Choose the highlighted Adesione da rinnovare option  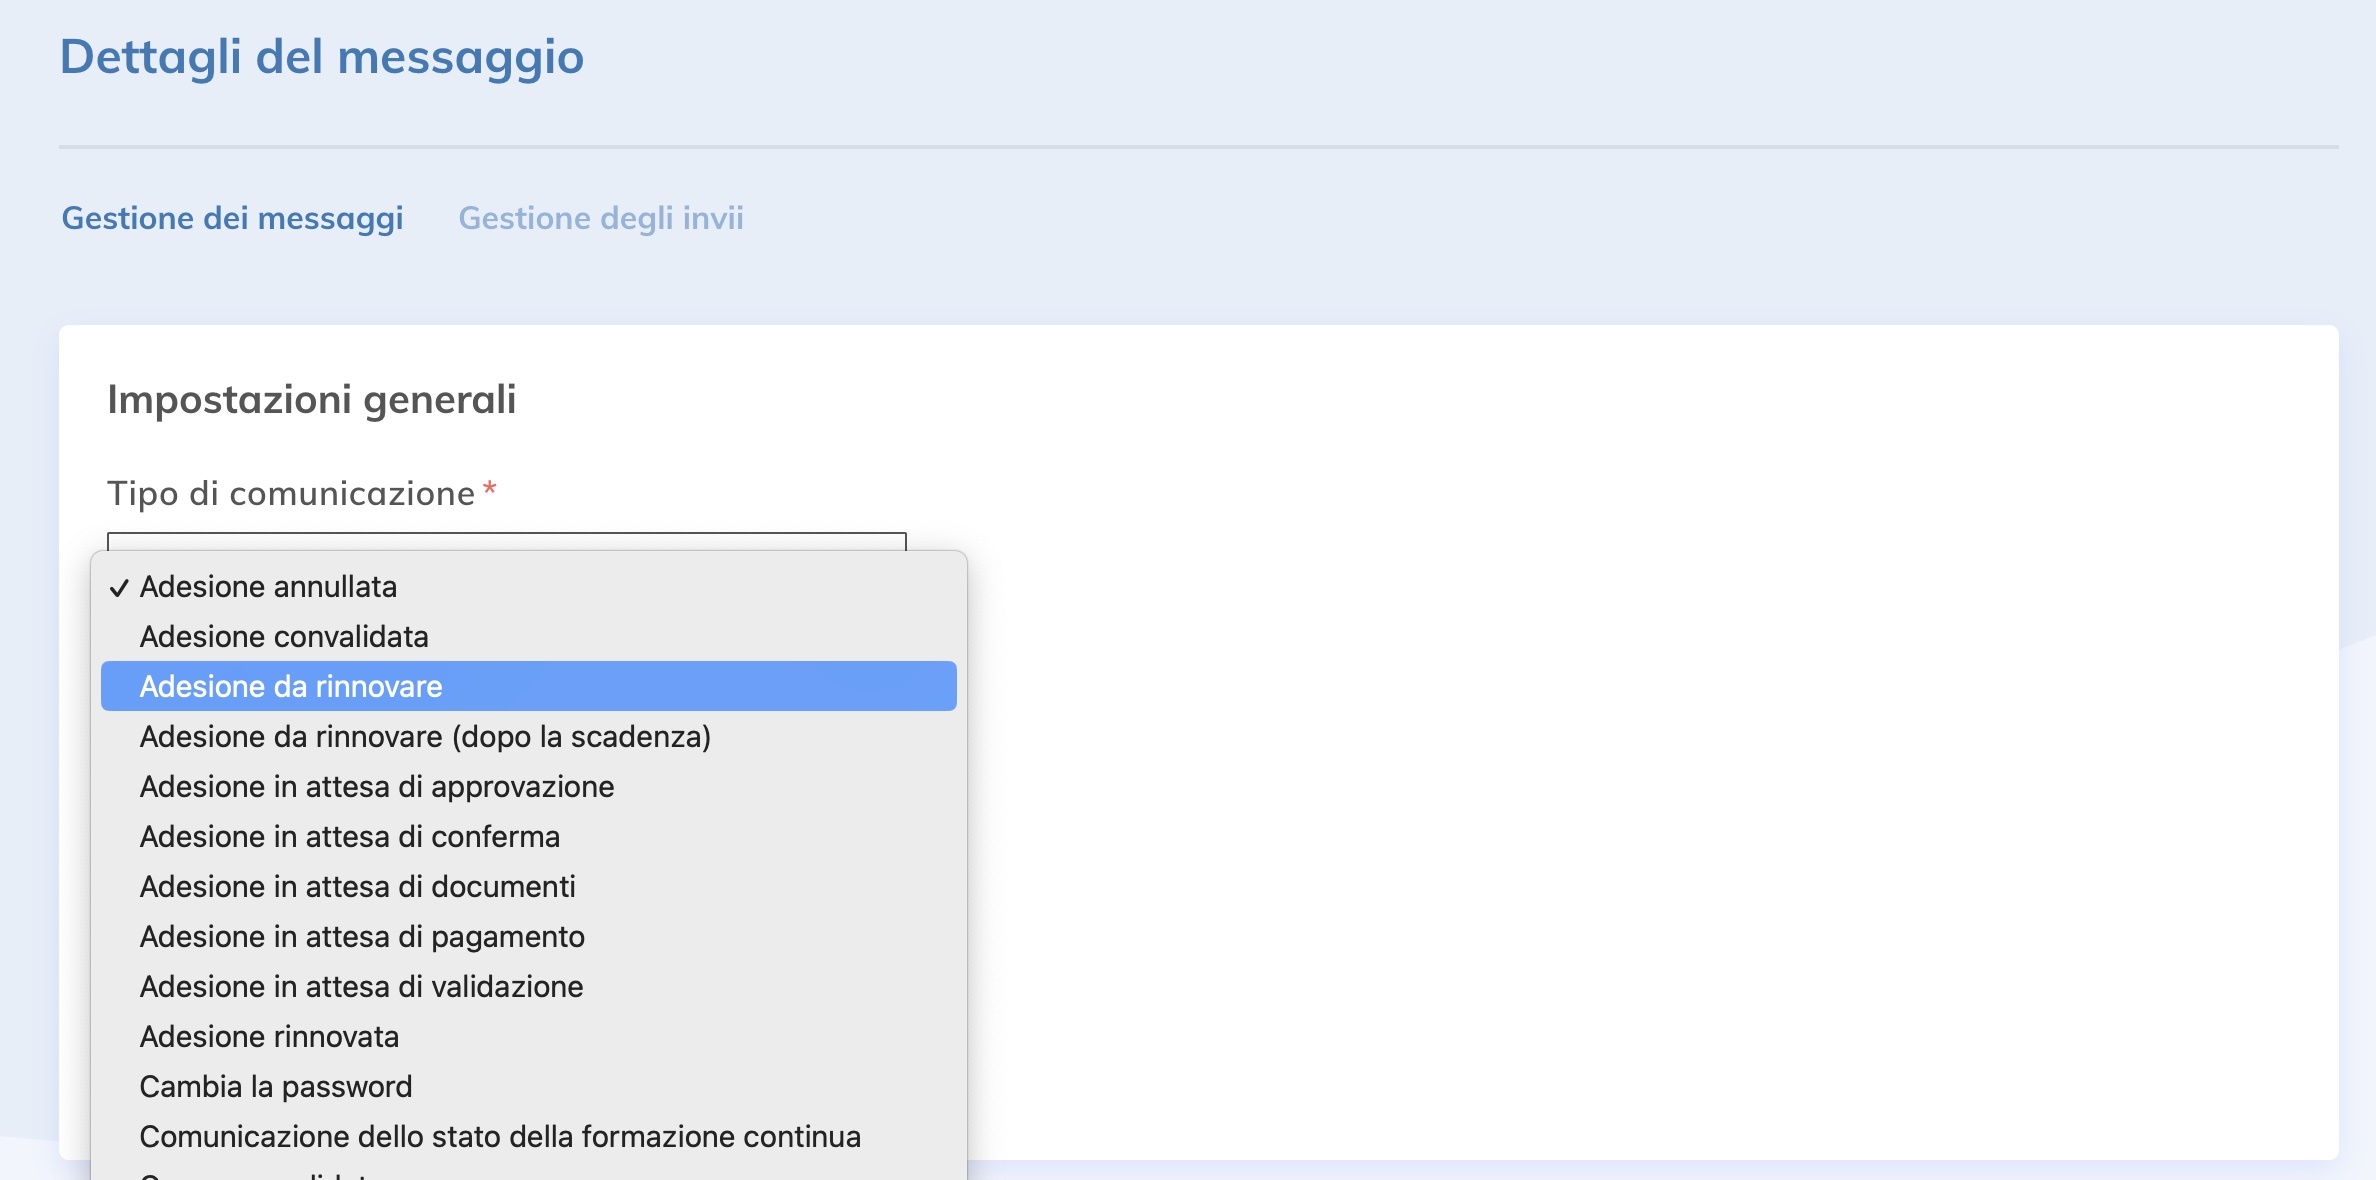pos(291,687)
